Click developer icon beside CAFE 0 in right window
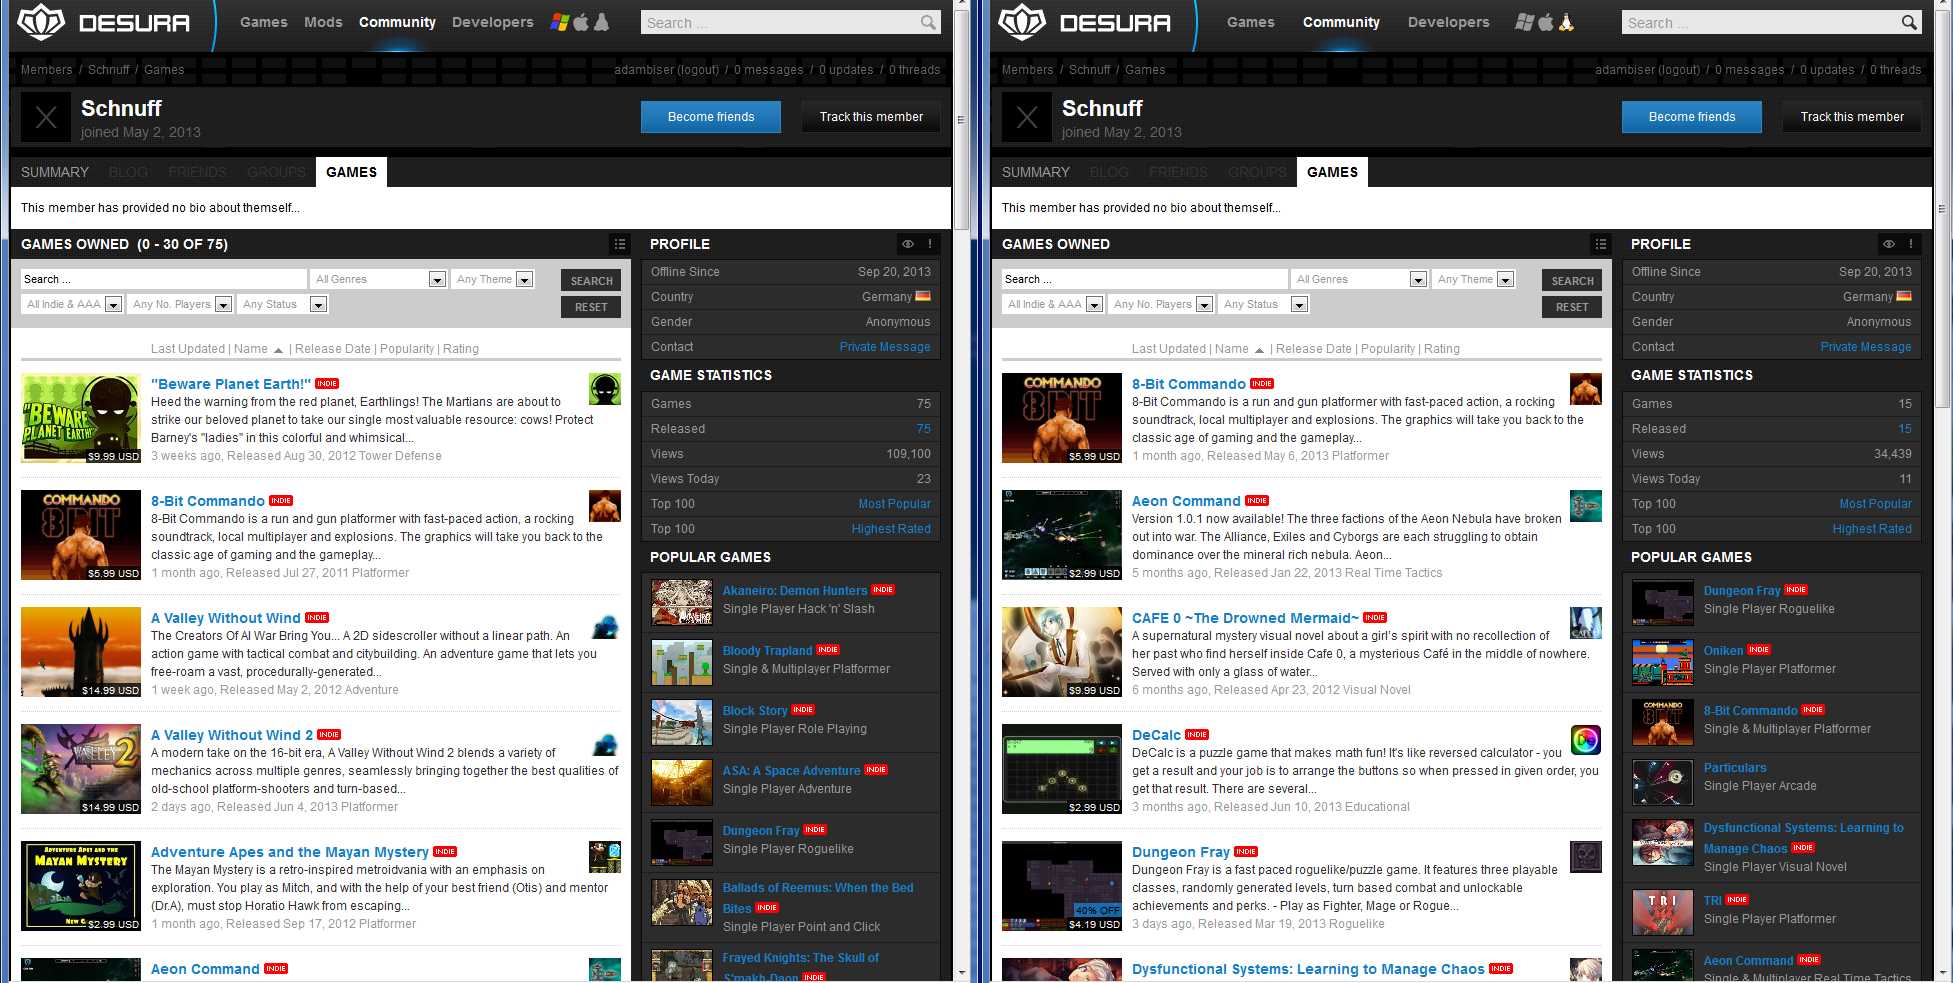The width and height of the screenshot is (1953, 983). point(1586,623)
